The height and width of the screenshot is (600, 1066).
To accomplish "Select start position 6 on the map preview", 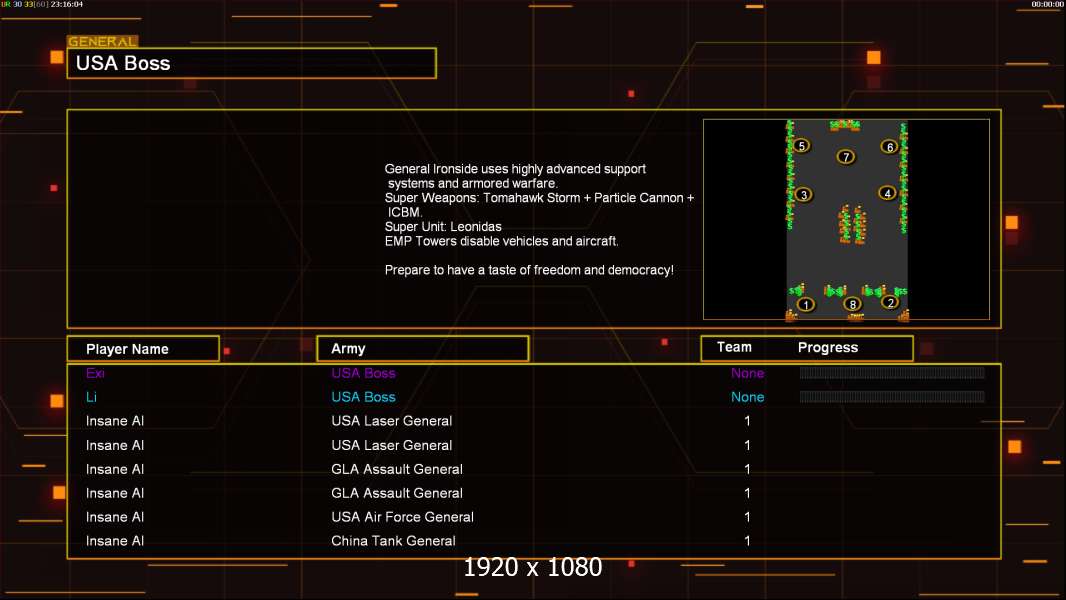I will tap(889, 147).
